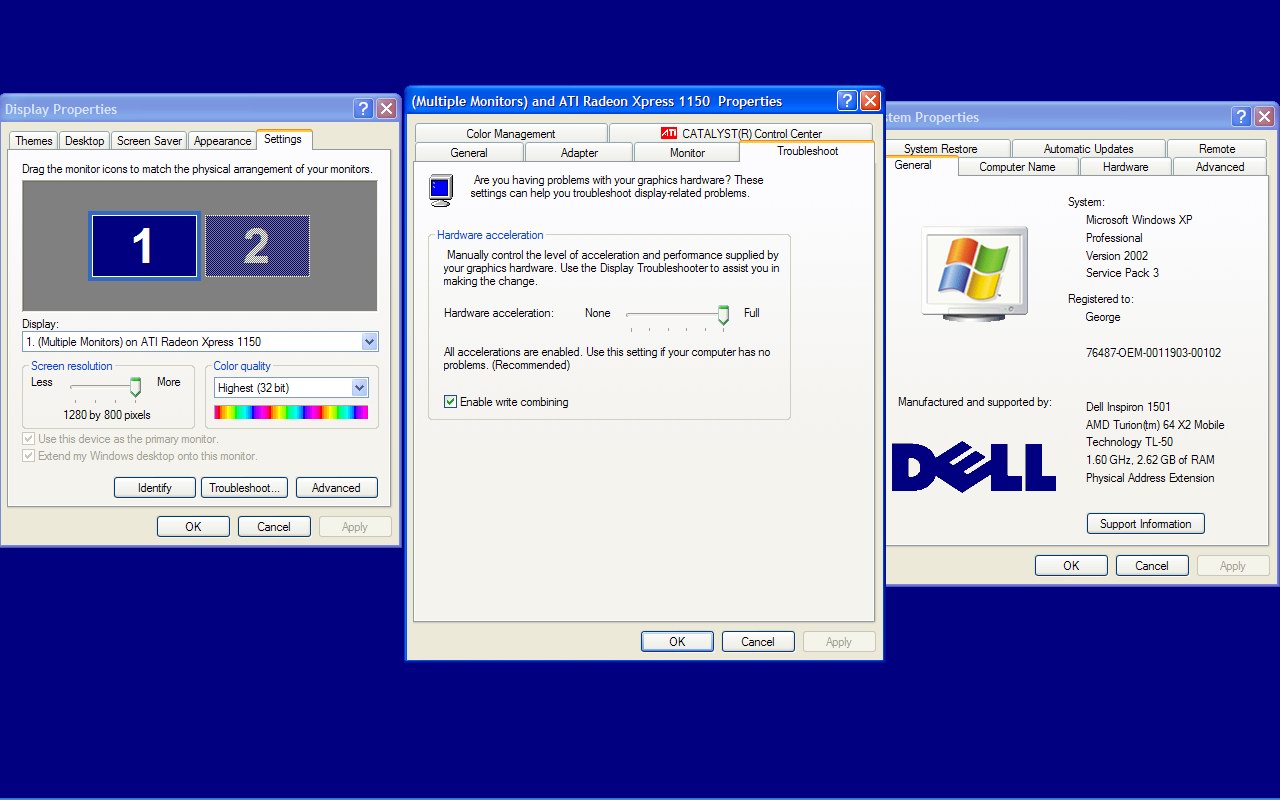The width and height of the screenshot is (1280, 800).
Task: Click the Troubleshoot... button
Action: [x=245, y=488]
